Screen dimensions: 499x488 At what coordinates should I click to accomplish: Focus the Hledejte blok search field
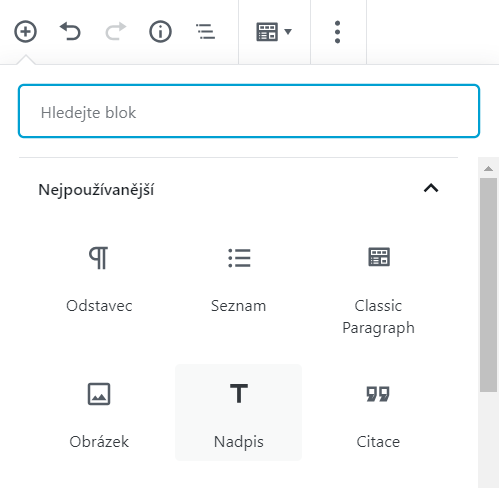click(x=249, y=111)
